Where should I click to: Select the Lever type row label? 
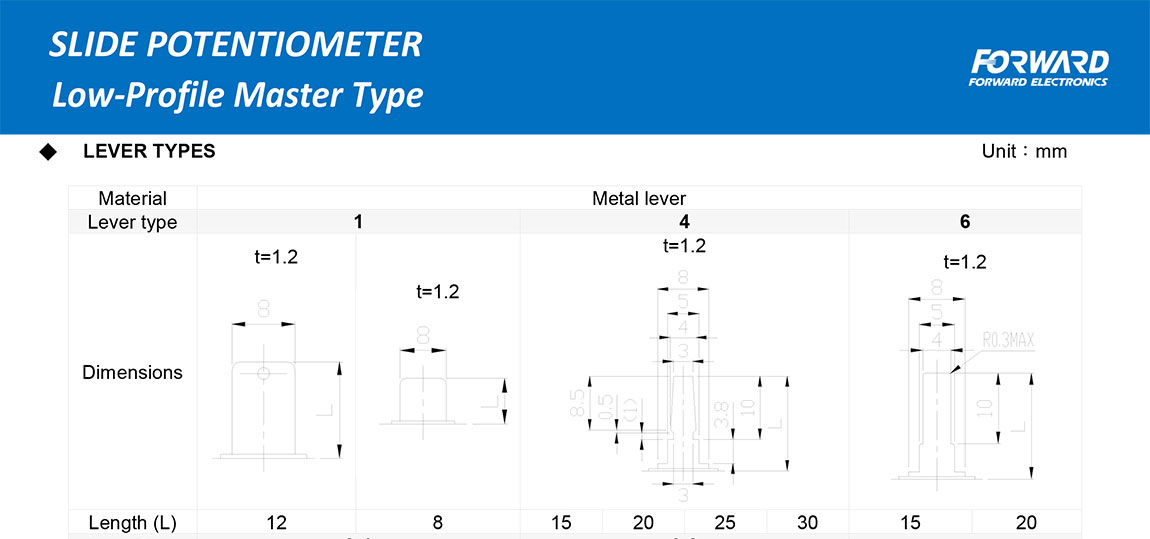[132, 222]
